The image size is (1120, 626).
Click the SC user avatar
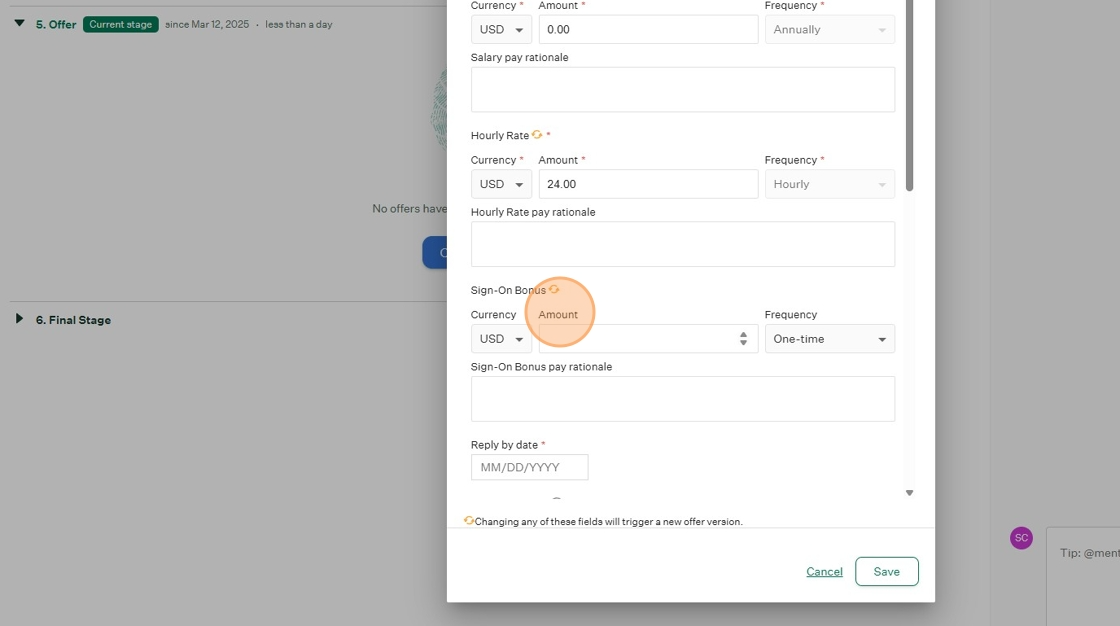pyautogui.click(x=1021, y=538)
